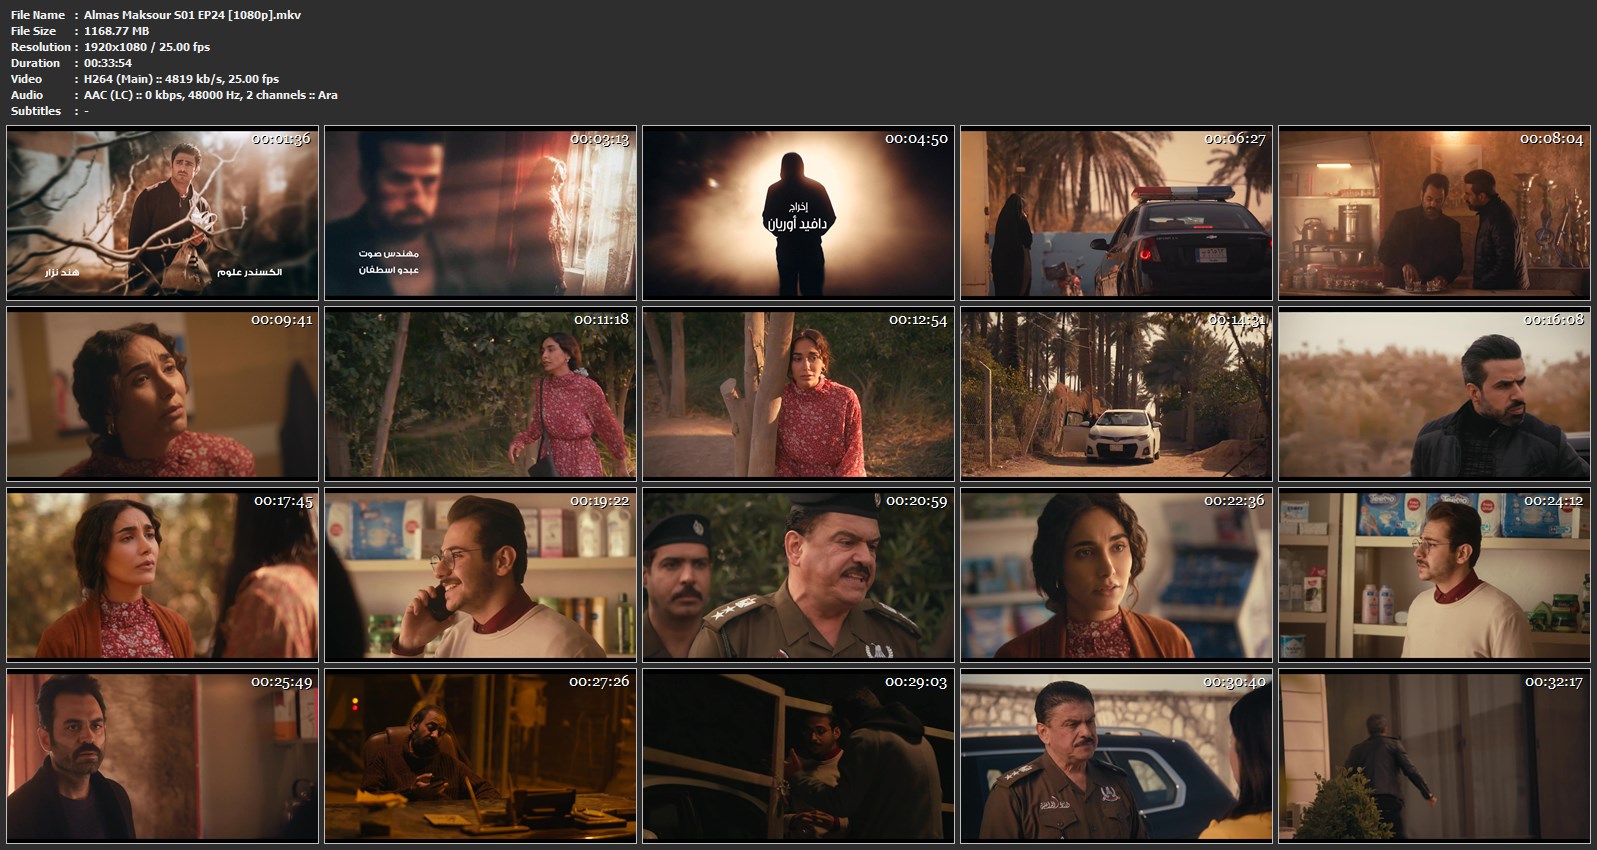
Task: Select the resolution text '1920x1080 / 25.00 fps'
Action: click(147, 47)
